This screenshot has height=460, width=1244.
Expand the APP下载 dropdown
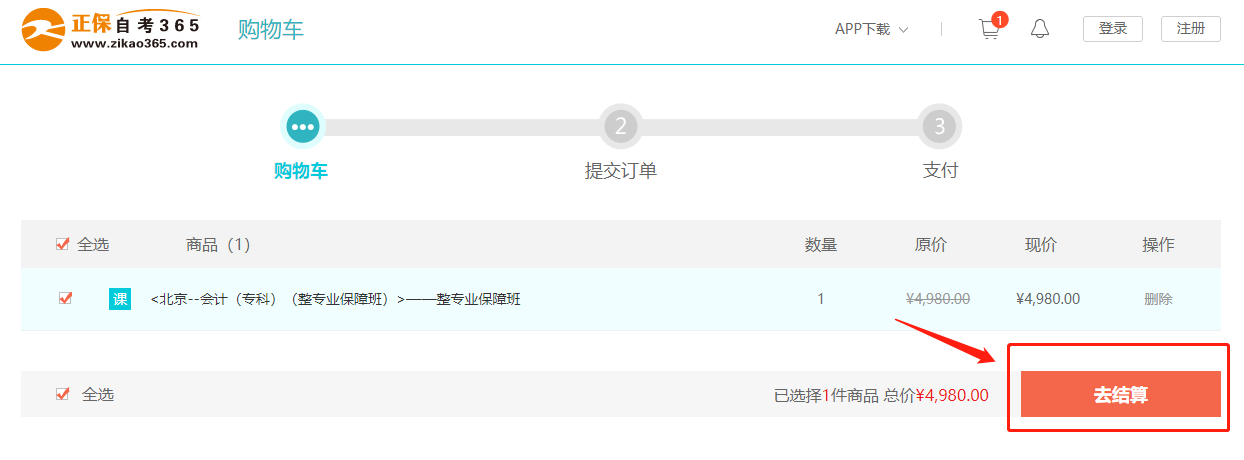coord(871,29)
